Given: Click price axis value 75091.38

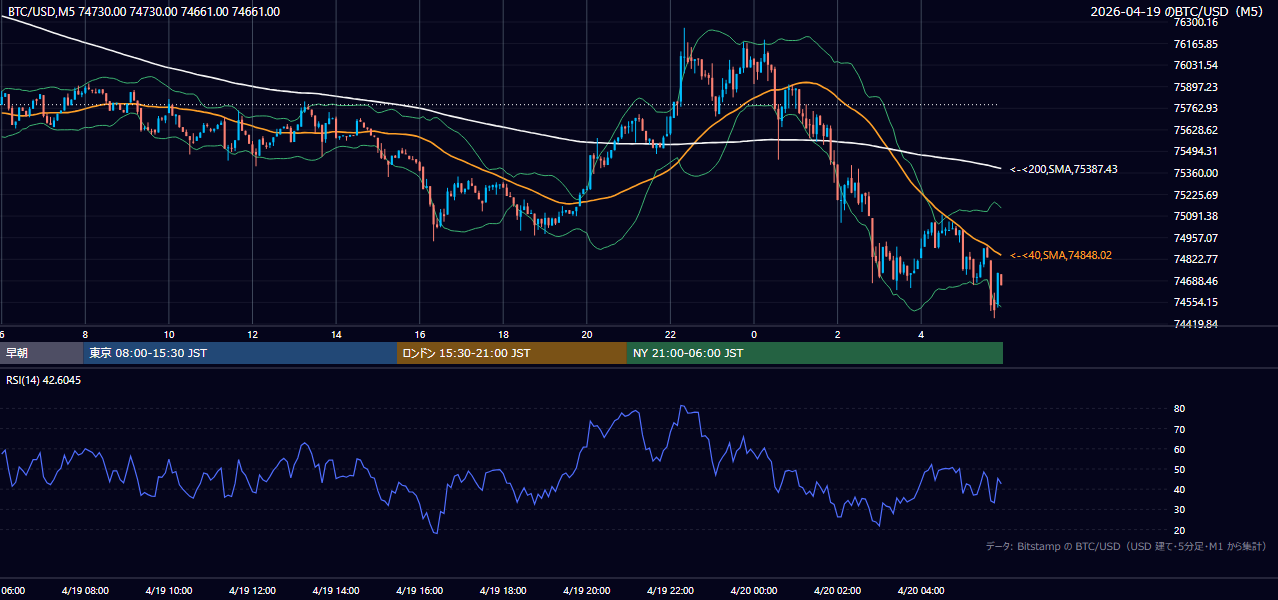Looking at the screenshot, I should coord(1195,216).
